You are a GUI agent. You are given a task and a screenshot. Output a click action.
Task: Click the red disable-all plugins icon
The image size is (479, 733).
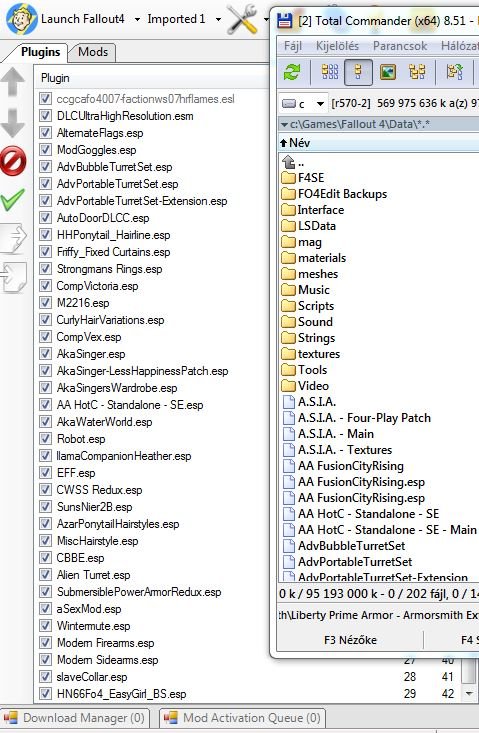13,161
